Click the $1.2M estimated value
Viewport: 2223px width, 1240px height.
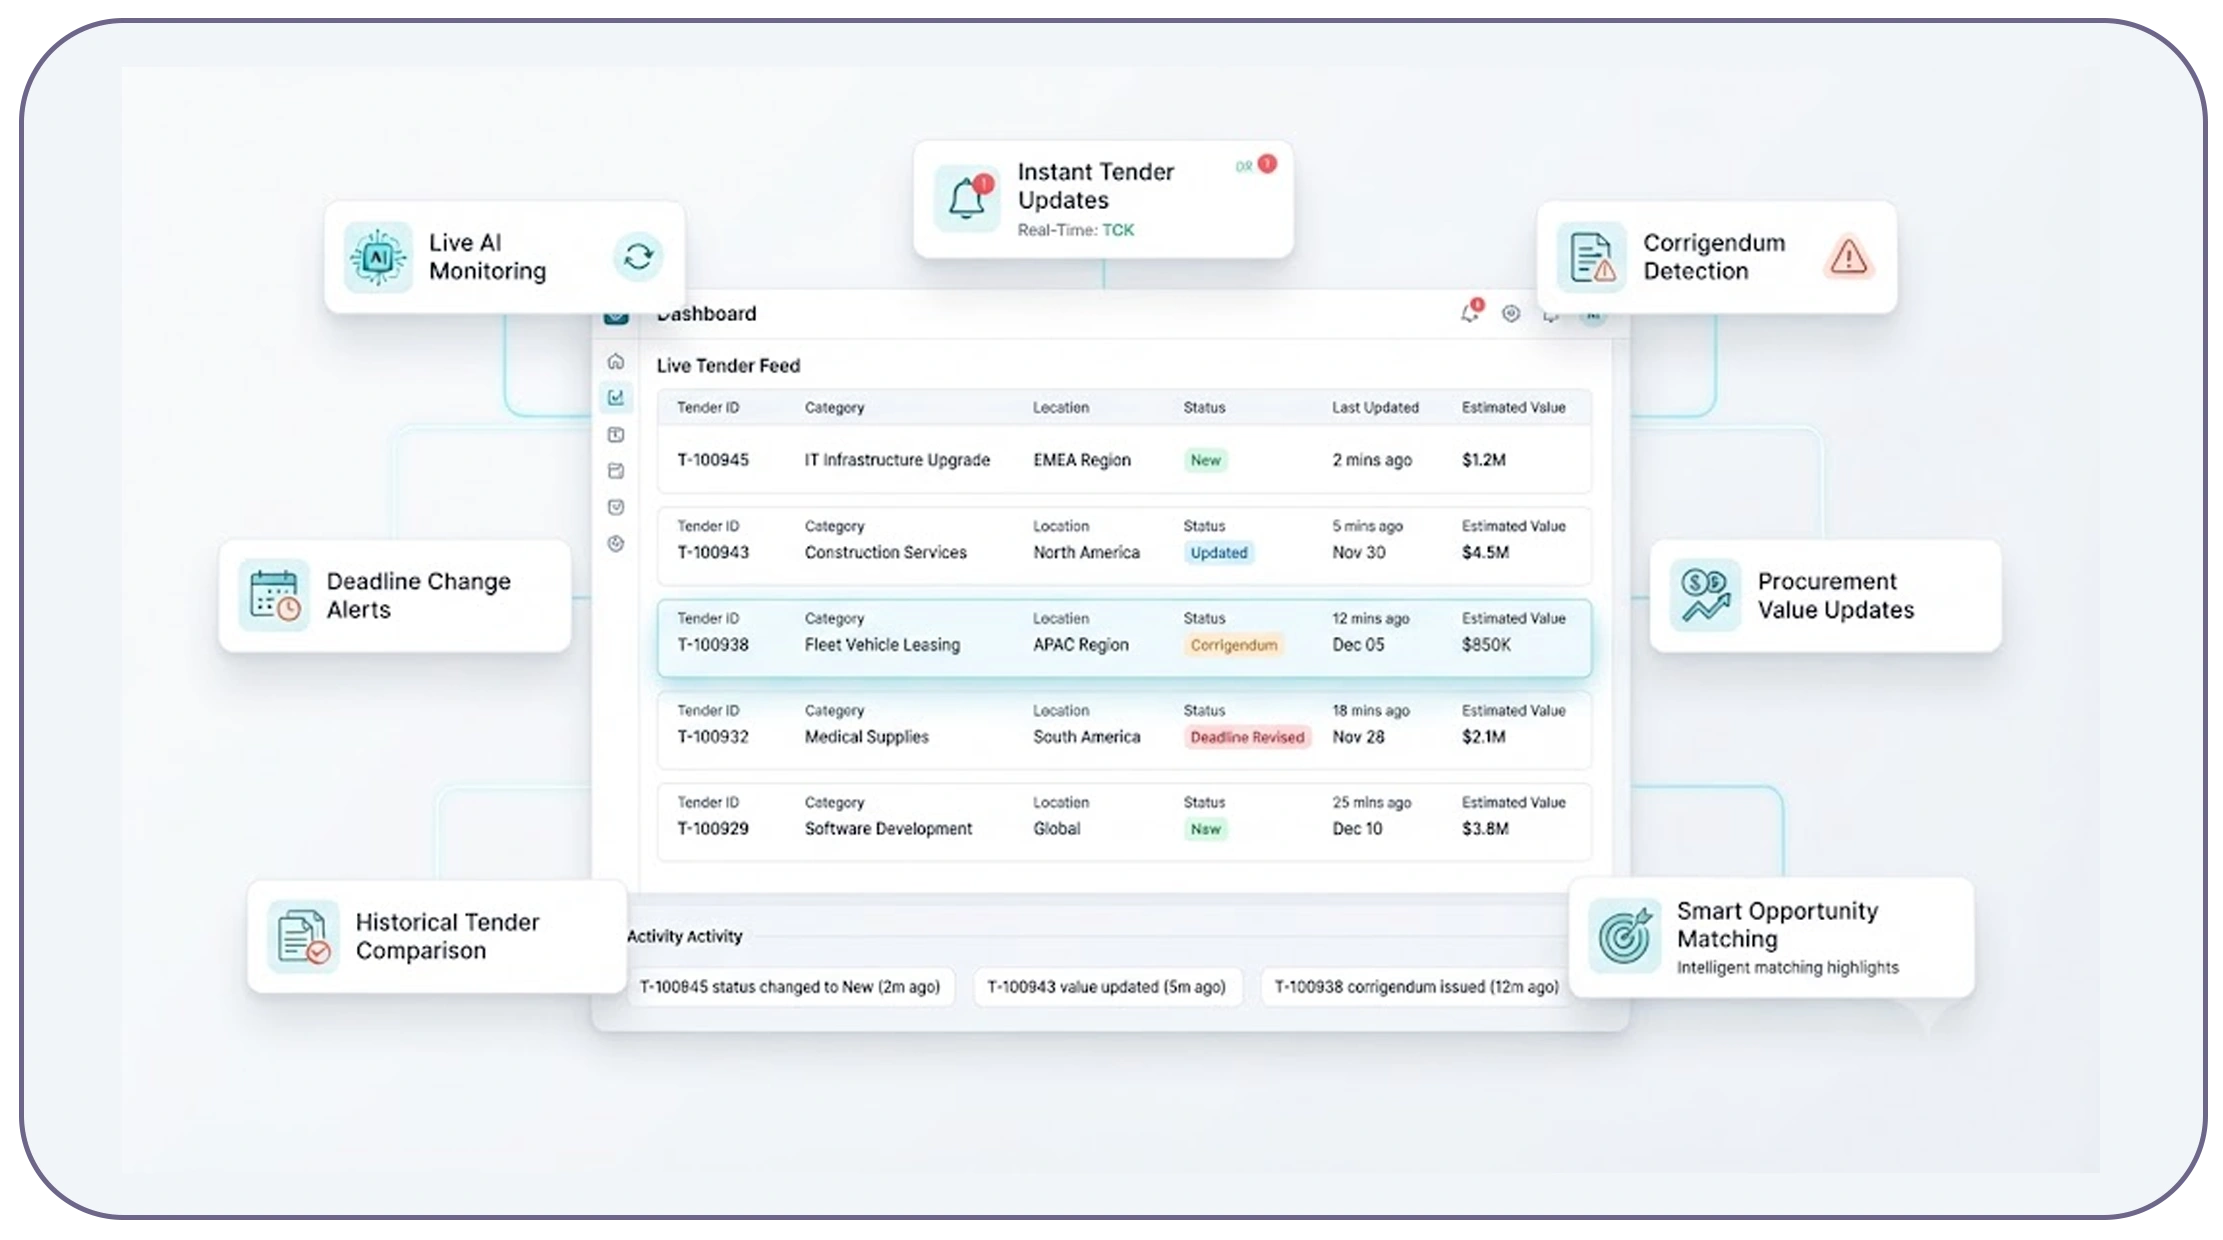tap(1484, 460)
